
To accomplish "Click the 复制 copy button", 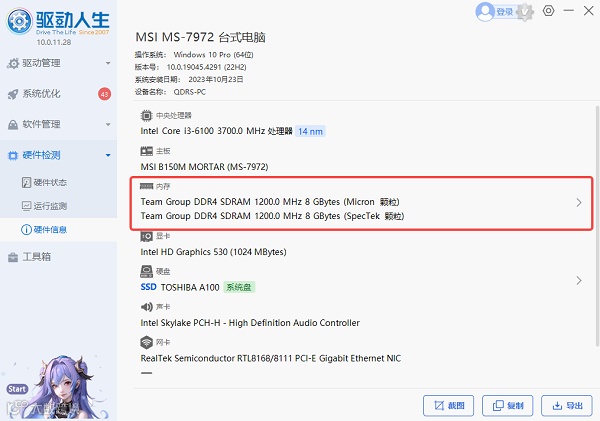I will [x=507, y=405].
